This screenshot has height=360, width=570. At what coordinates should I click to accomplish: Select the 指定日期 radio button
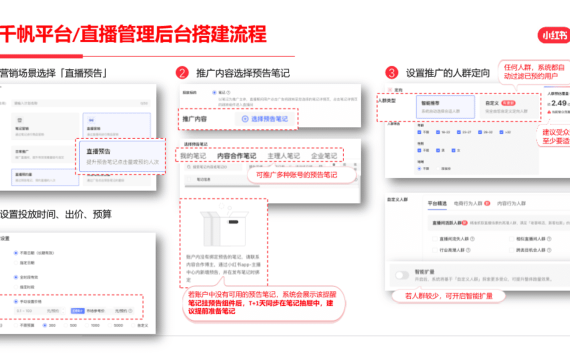pos(16,263)
